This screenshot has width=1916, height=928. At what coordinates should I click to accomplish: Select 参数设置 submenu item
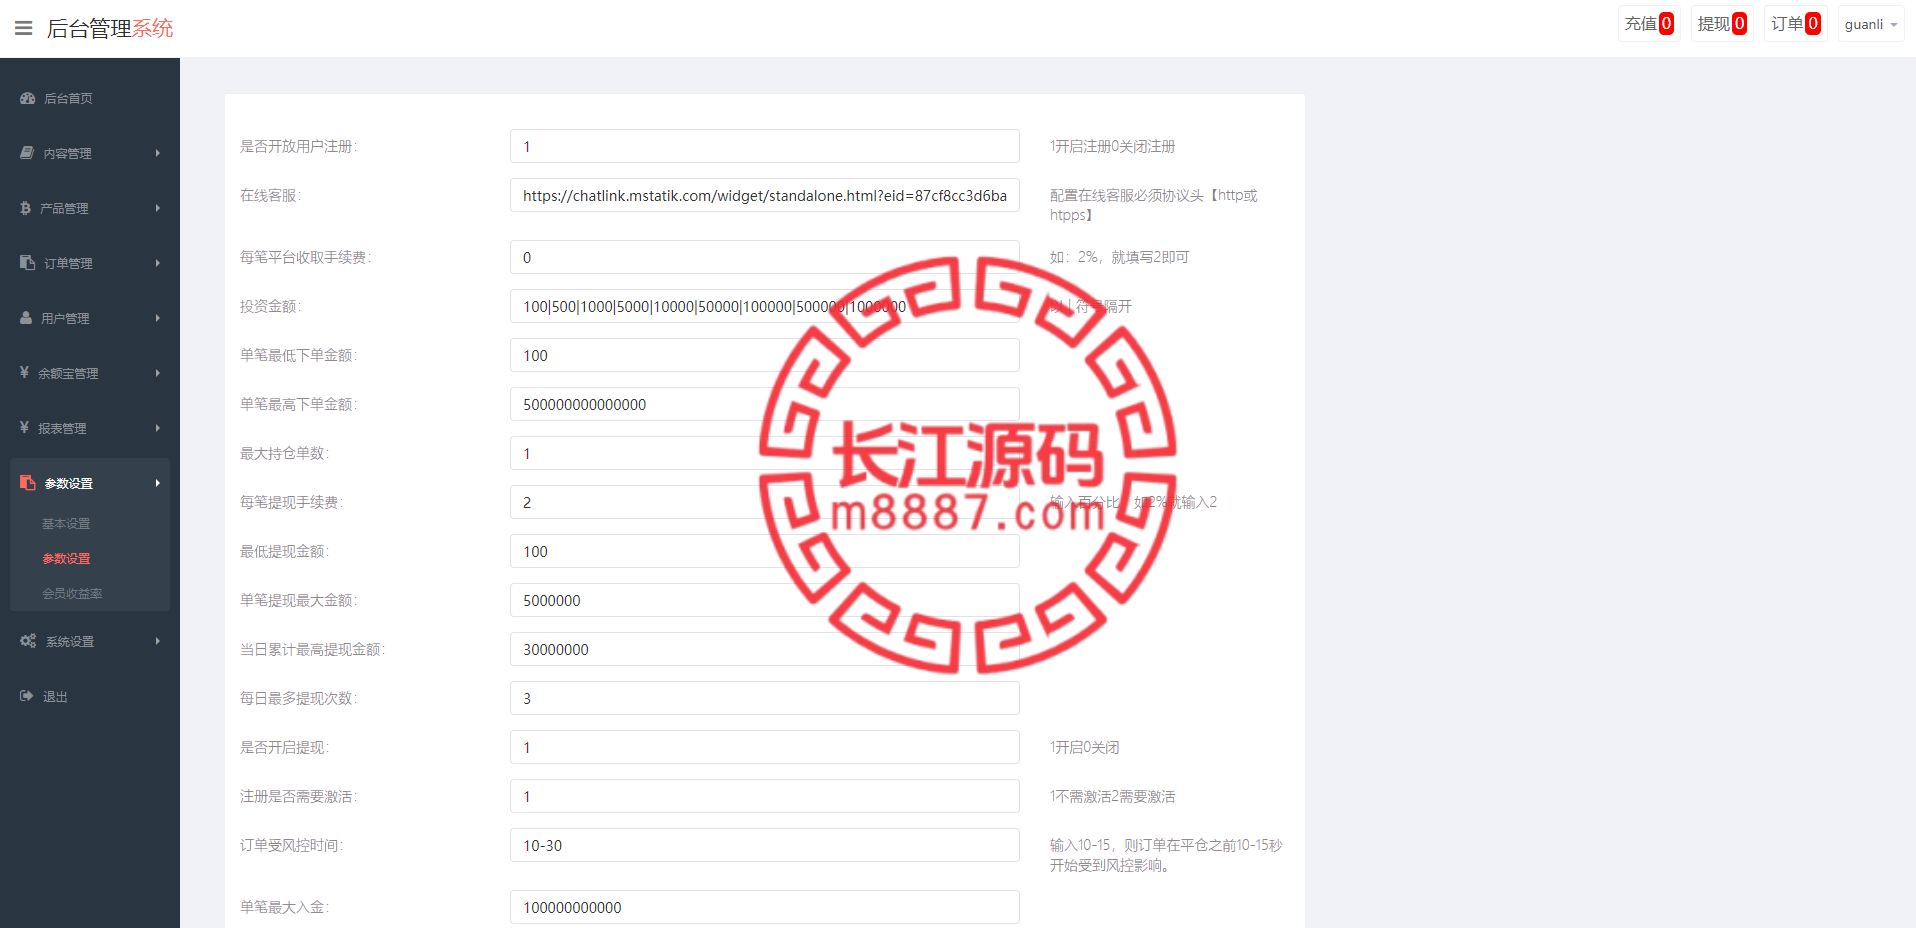click(x=66, y=559)
